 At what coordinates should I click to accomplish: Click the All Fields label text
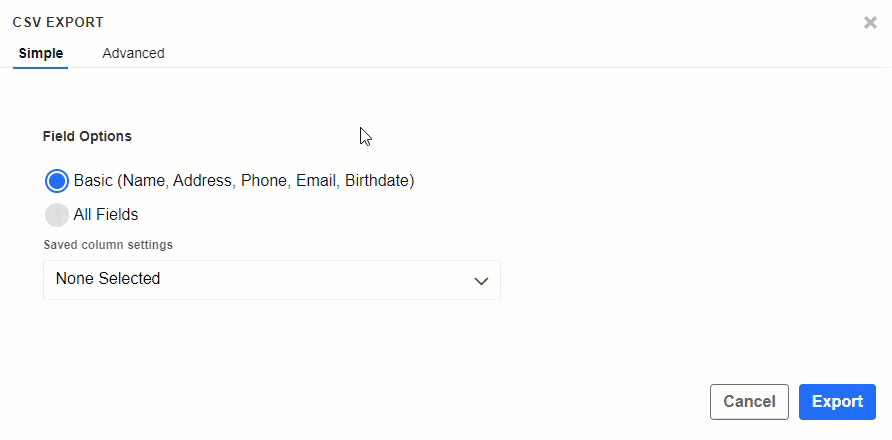(106, 214)
